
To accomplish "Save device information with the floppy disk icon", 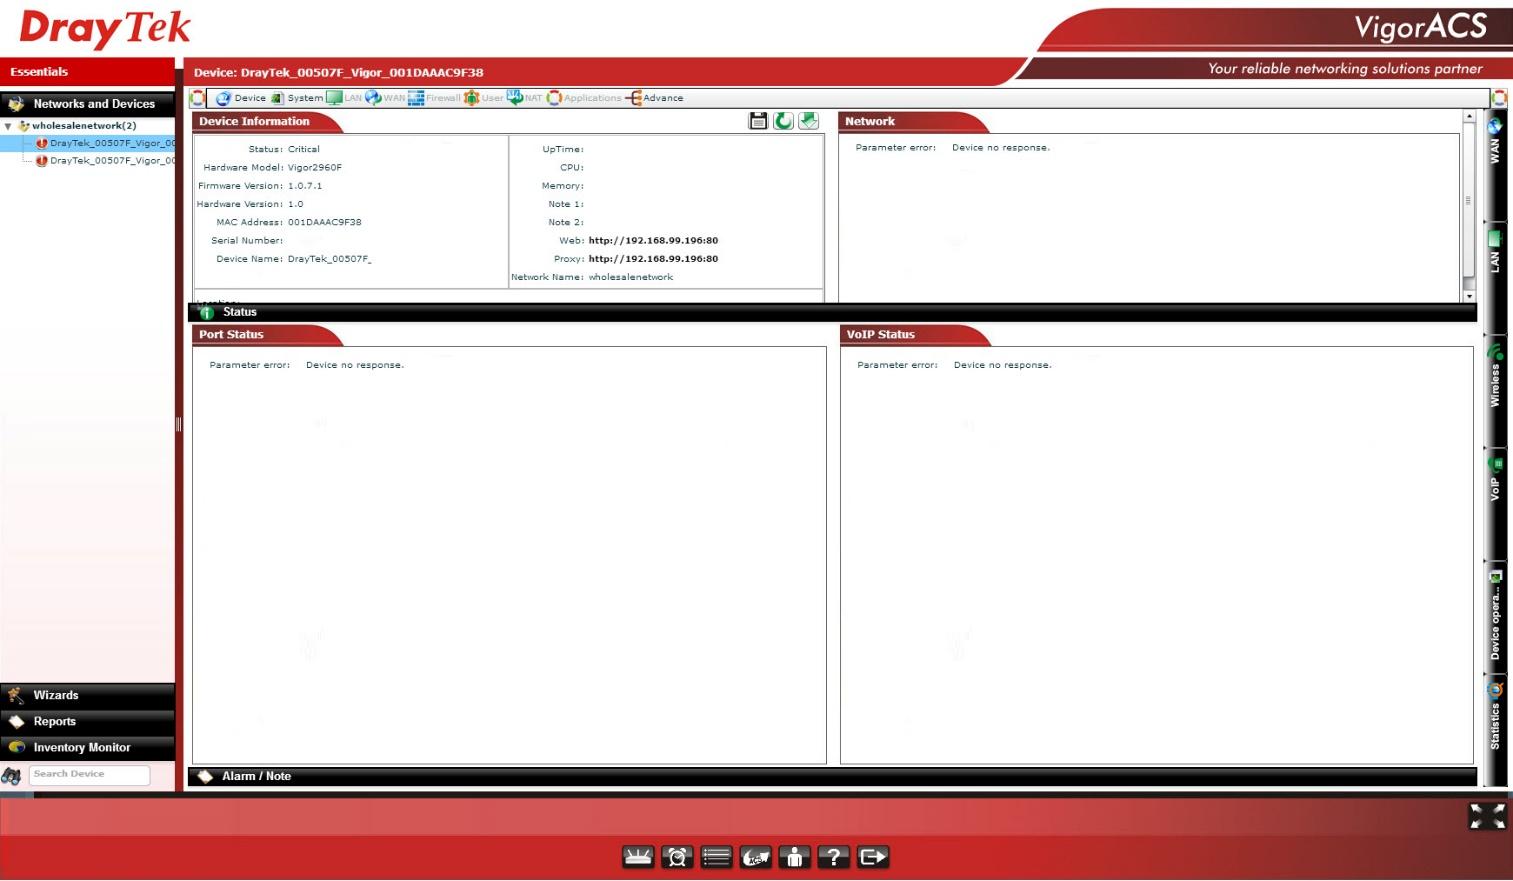I will click(x=758, y=121).
